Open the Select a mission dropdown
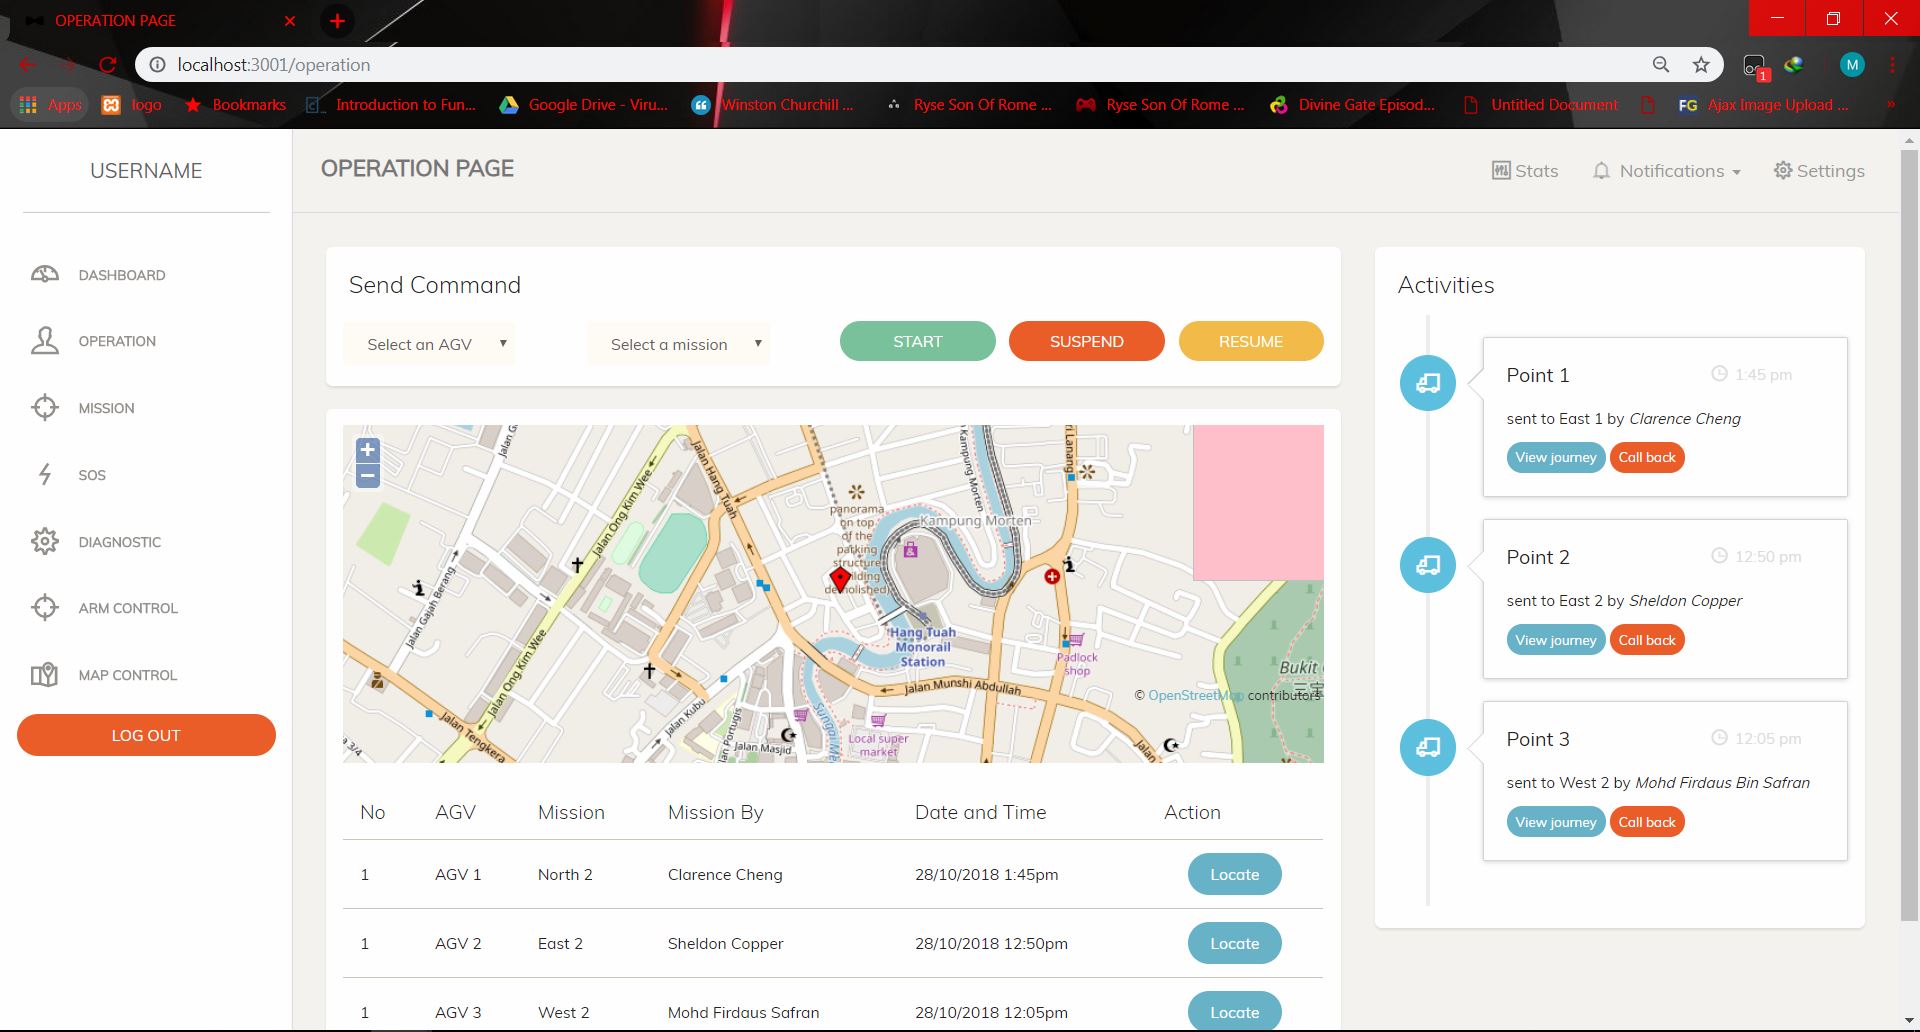Screen dimensions: 1920x1032 tap(679, 344)
